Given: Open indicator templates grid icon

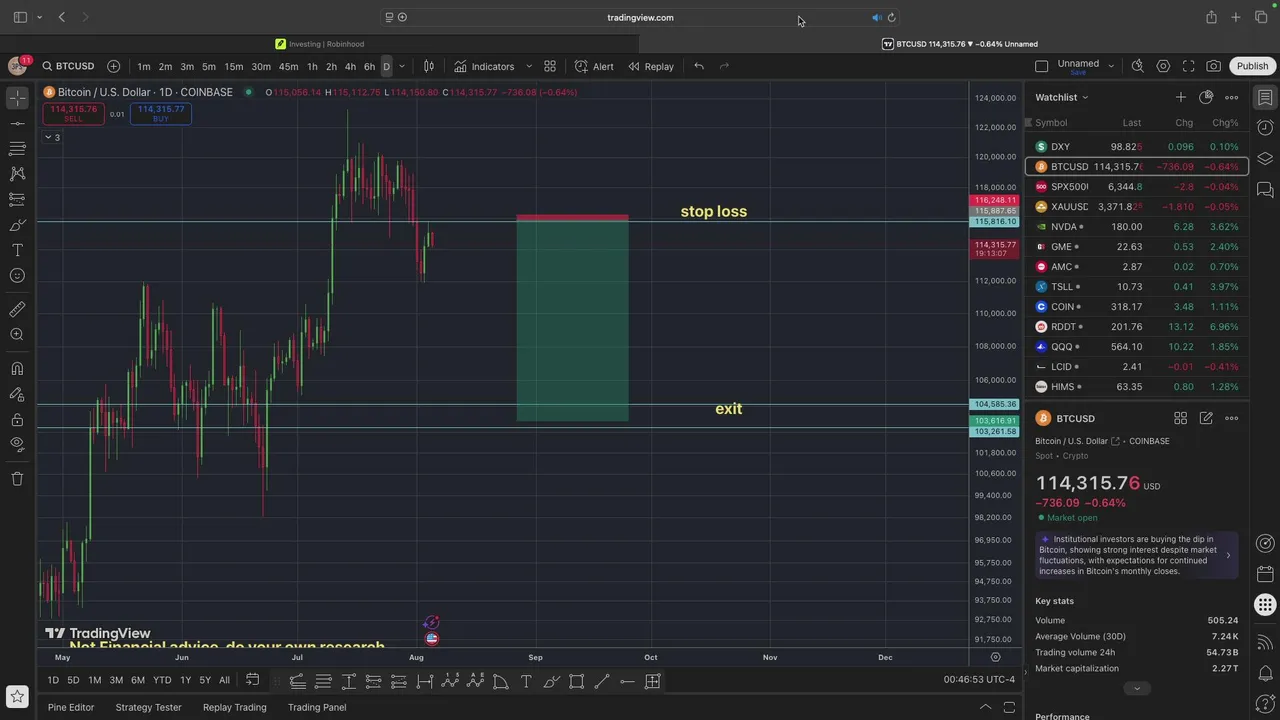Looking at the screenshot, I should click(x=550, y=66).
